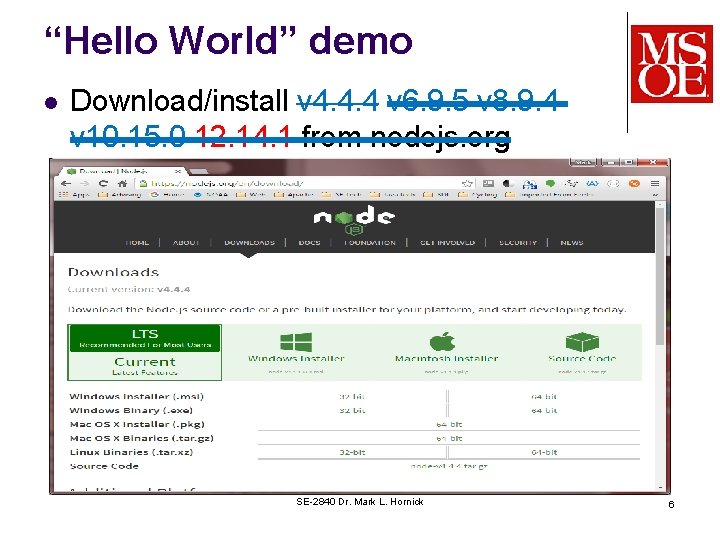Click the nodejs.org/en/download address field

pos(303,183)
